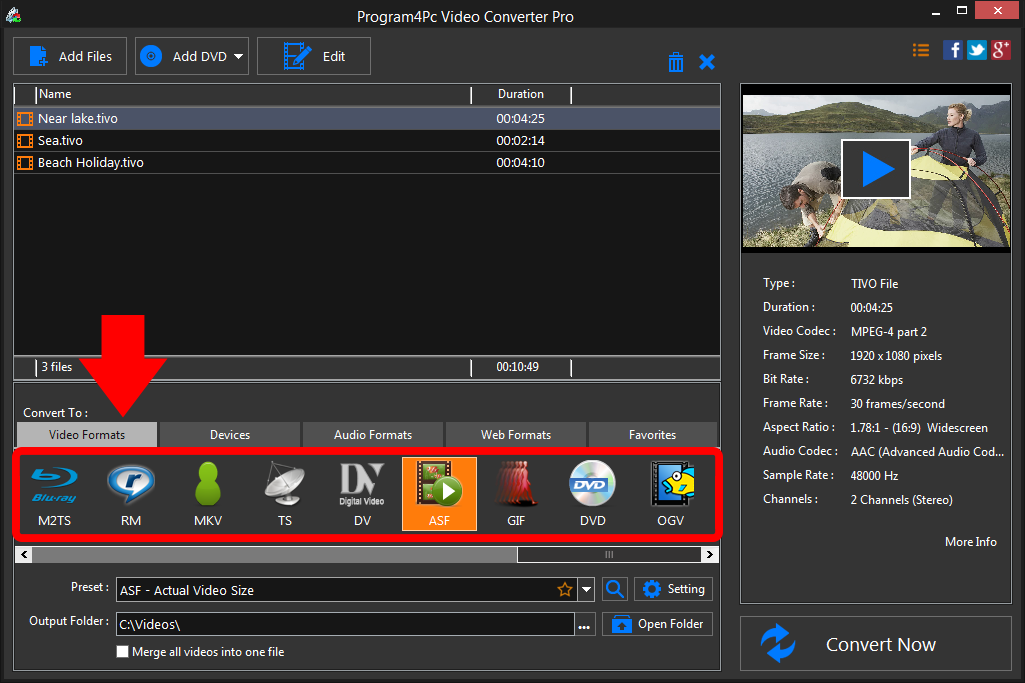
Task: Click the blue X clear list icon
Action: coord(707,62)
